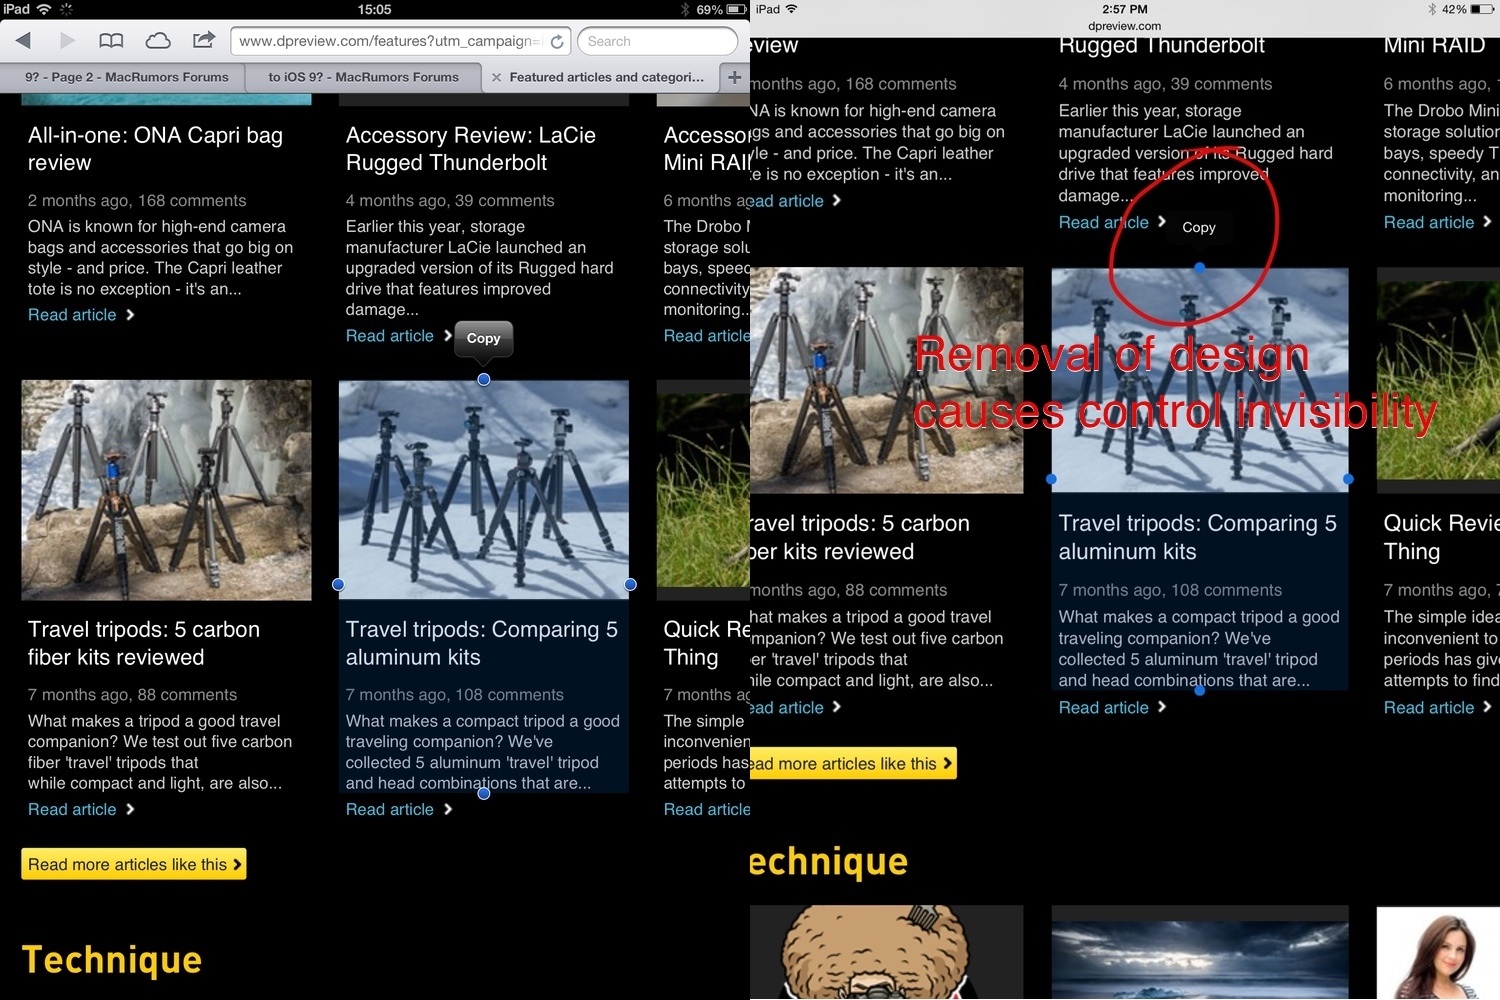Click the left-side selection handle, left screenshot

point(338,584)
